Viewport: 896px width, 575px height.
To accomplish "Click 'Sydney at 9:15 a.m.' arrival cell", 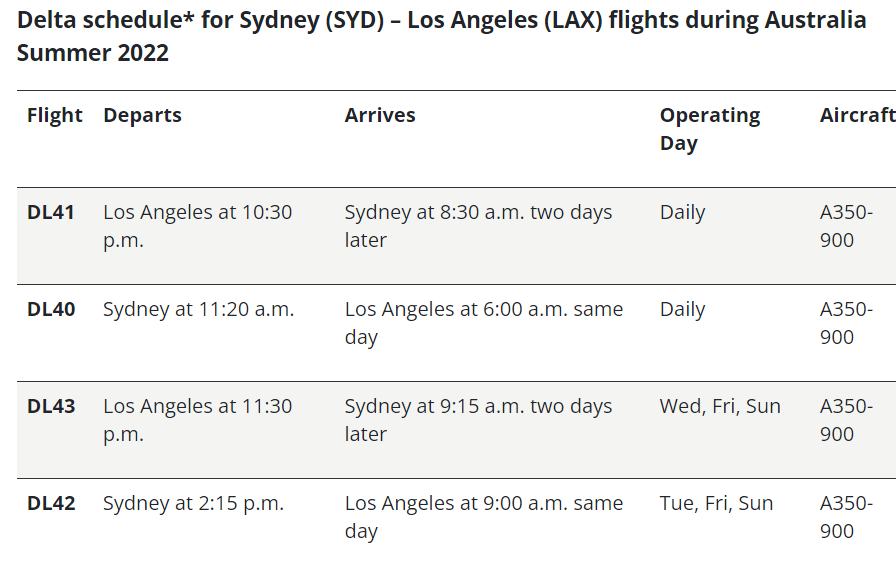I will pyautogui.click(x=478, y=421).
